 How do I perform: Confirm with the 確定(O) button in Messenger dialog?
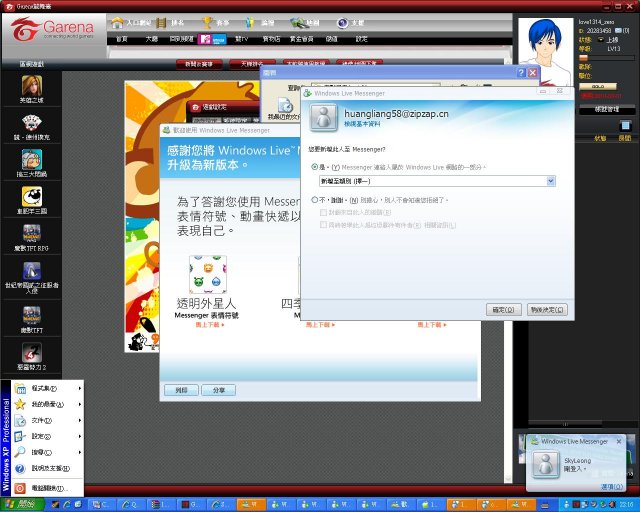(504, 309)
